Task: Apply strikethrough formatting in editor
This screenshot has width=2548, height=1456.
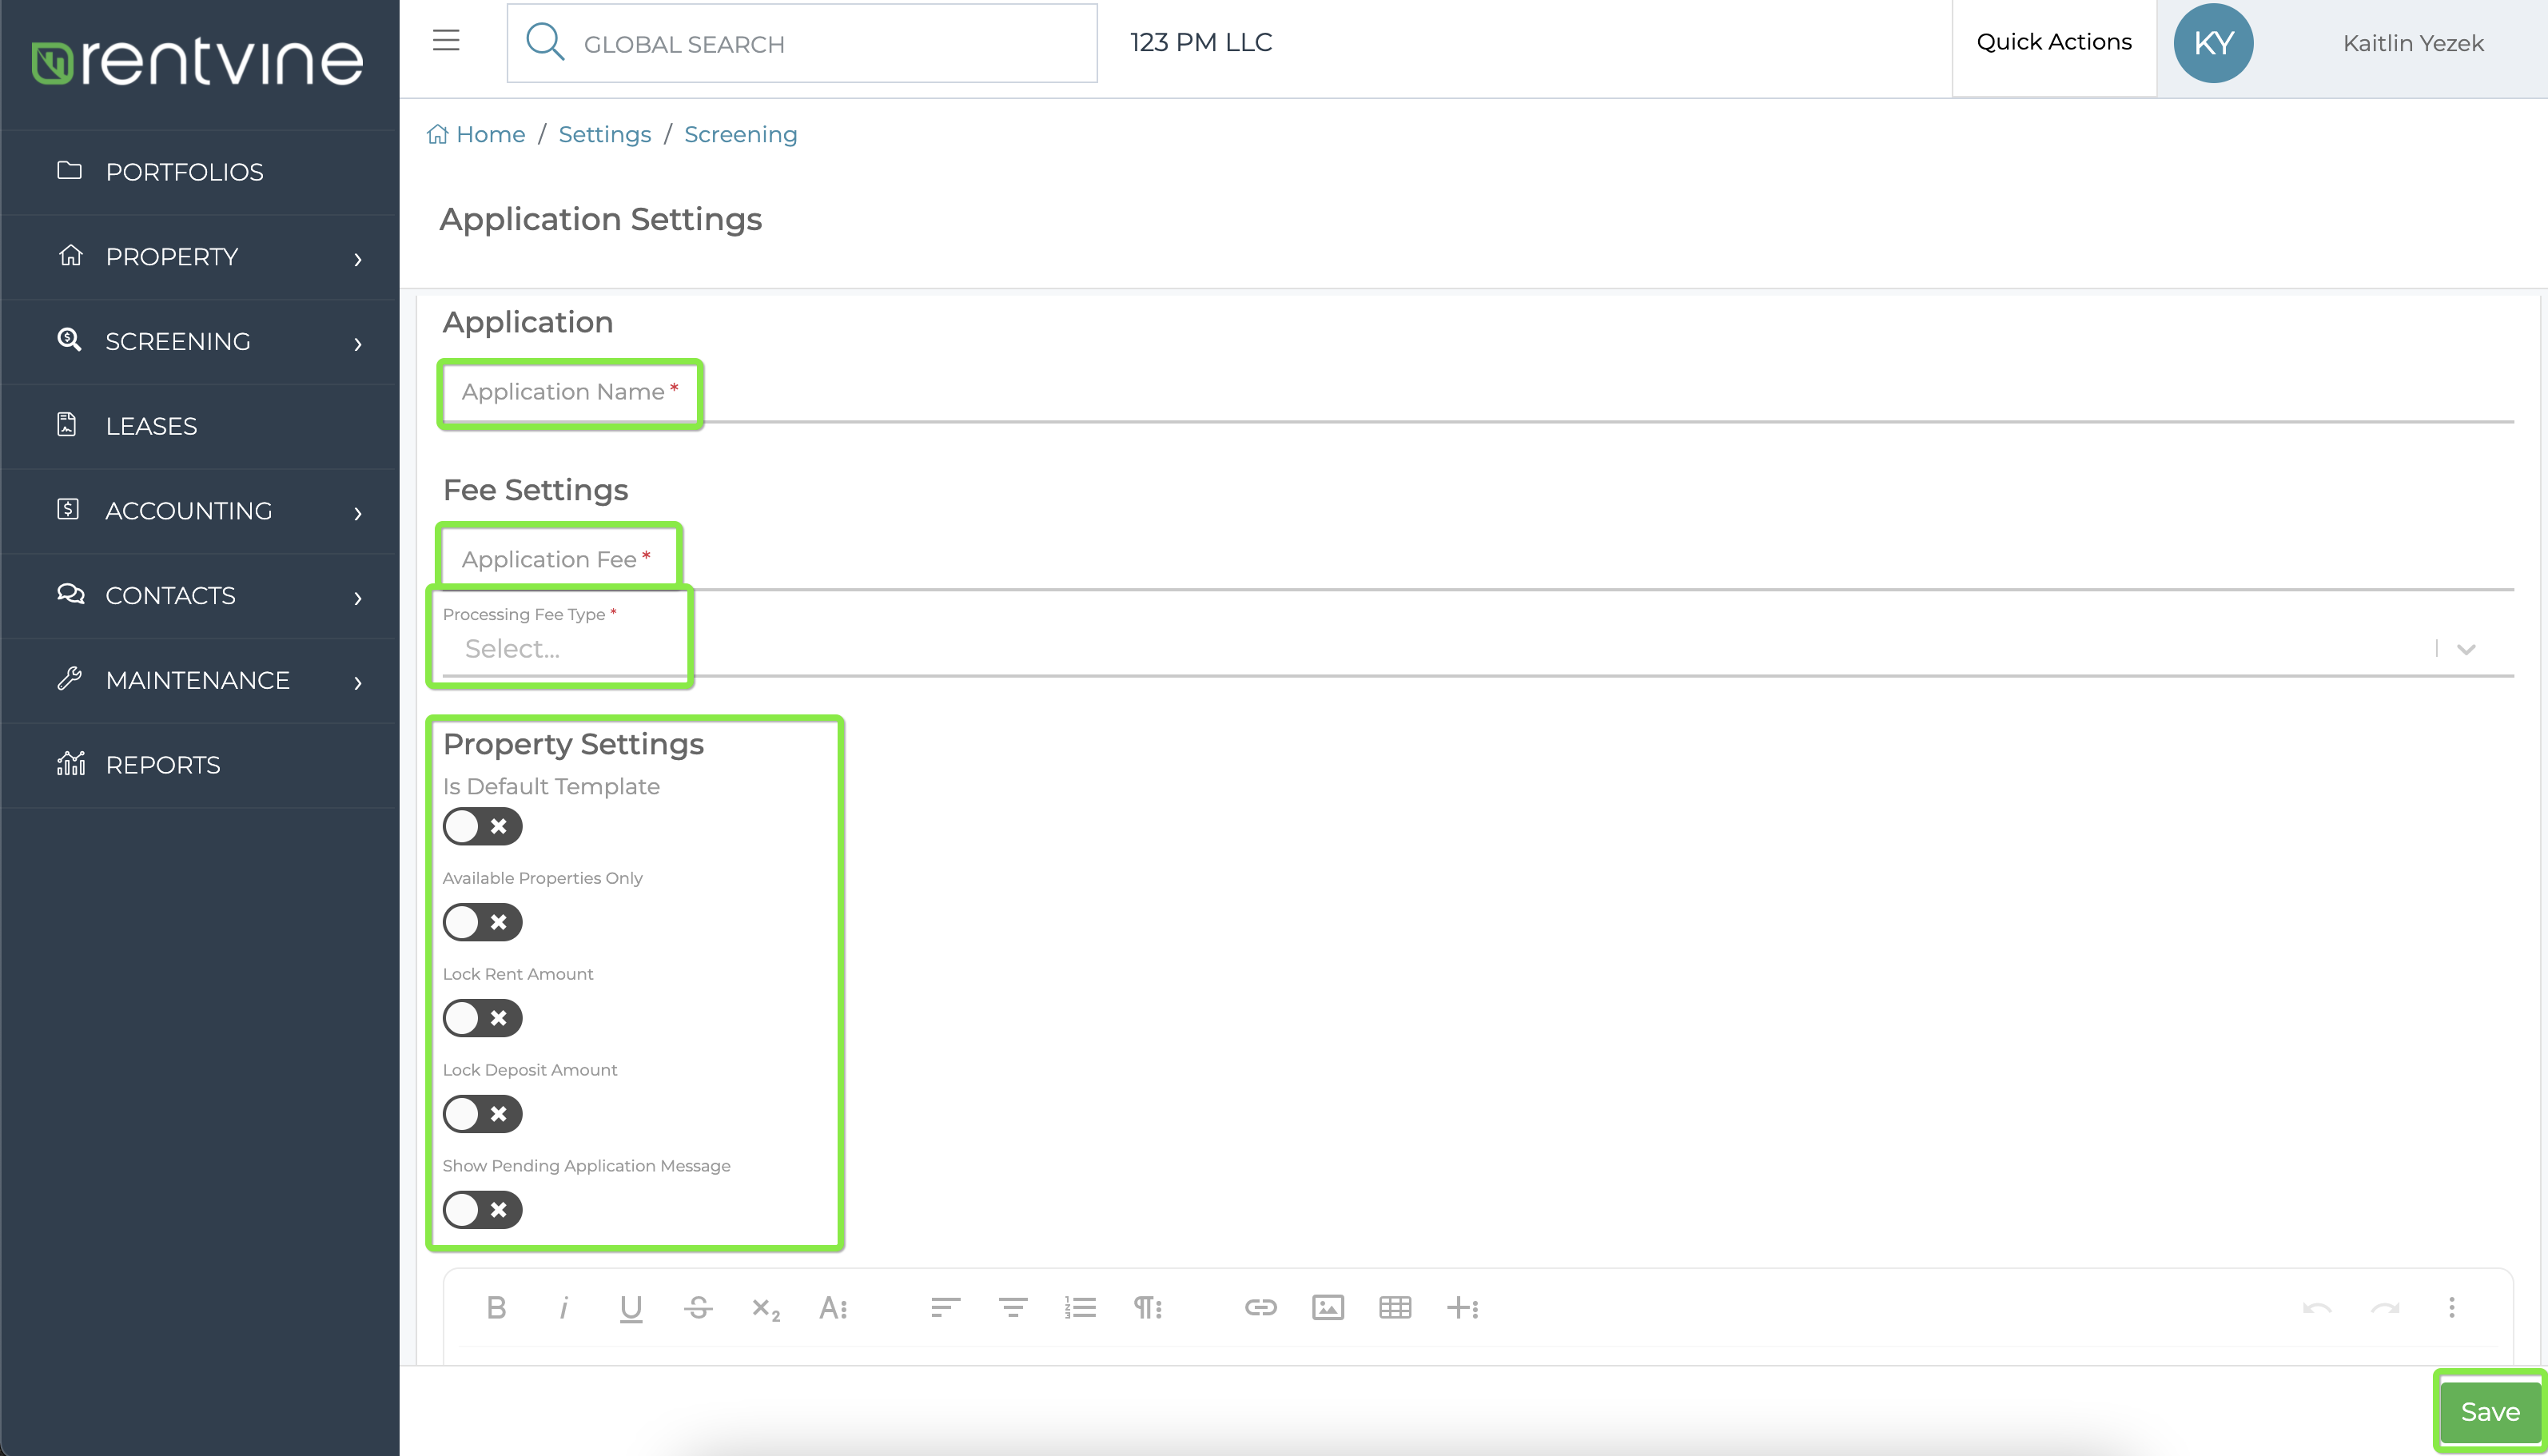Action: (x=698, y=1308)
